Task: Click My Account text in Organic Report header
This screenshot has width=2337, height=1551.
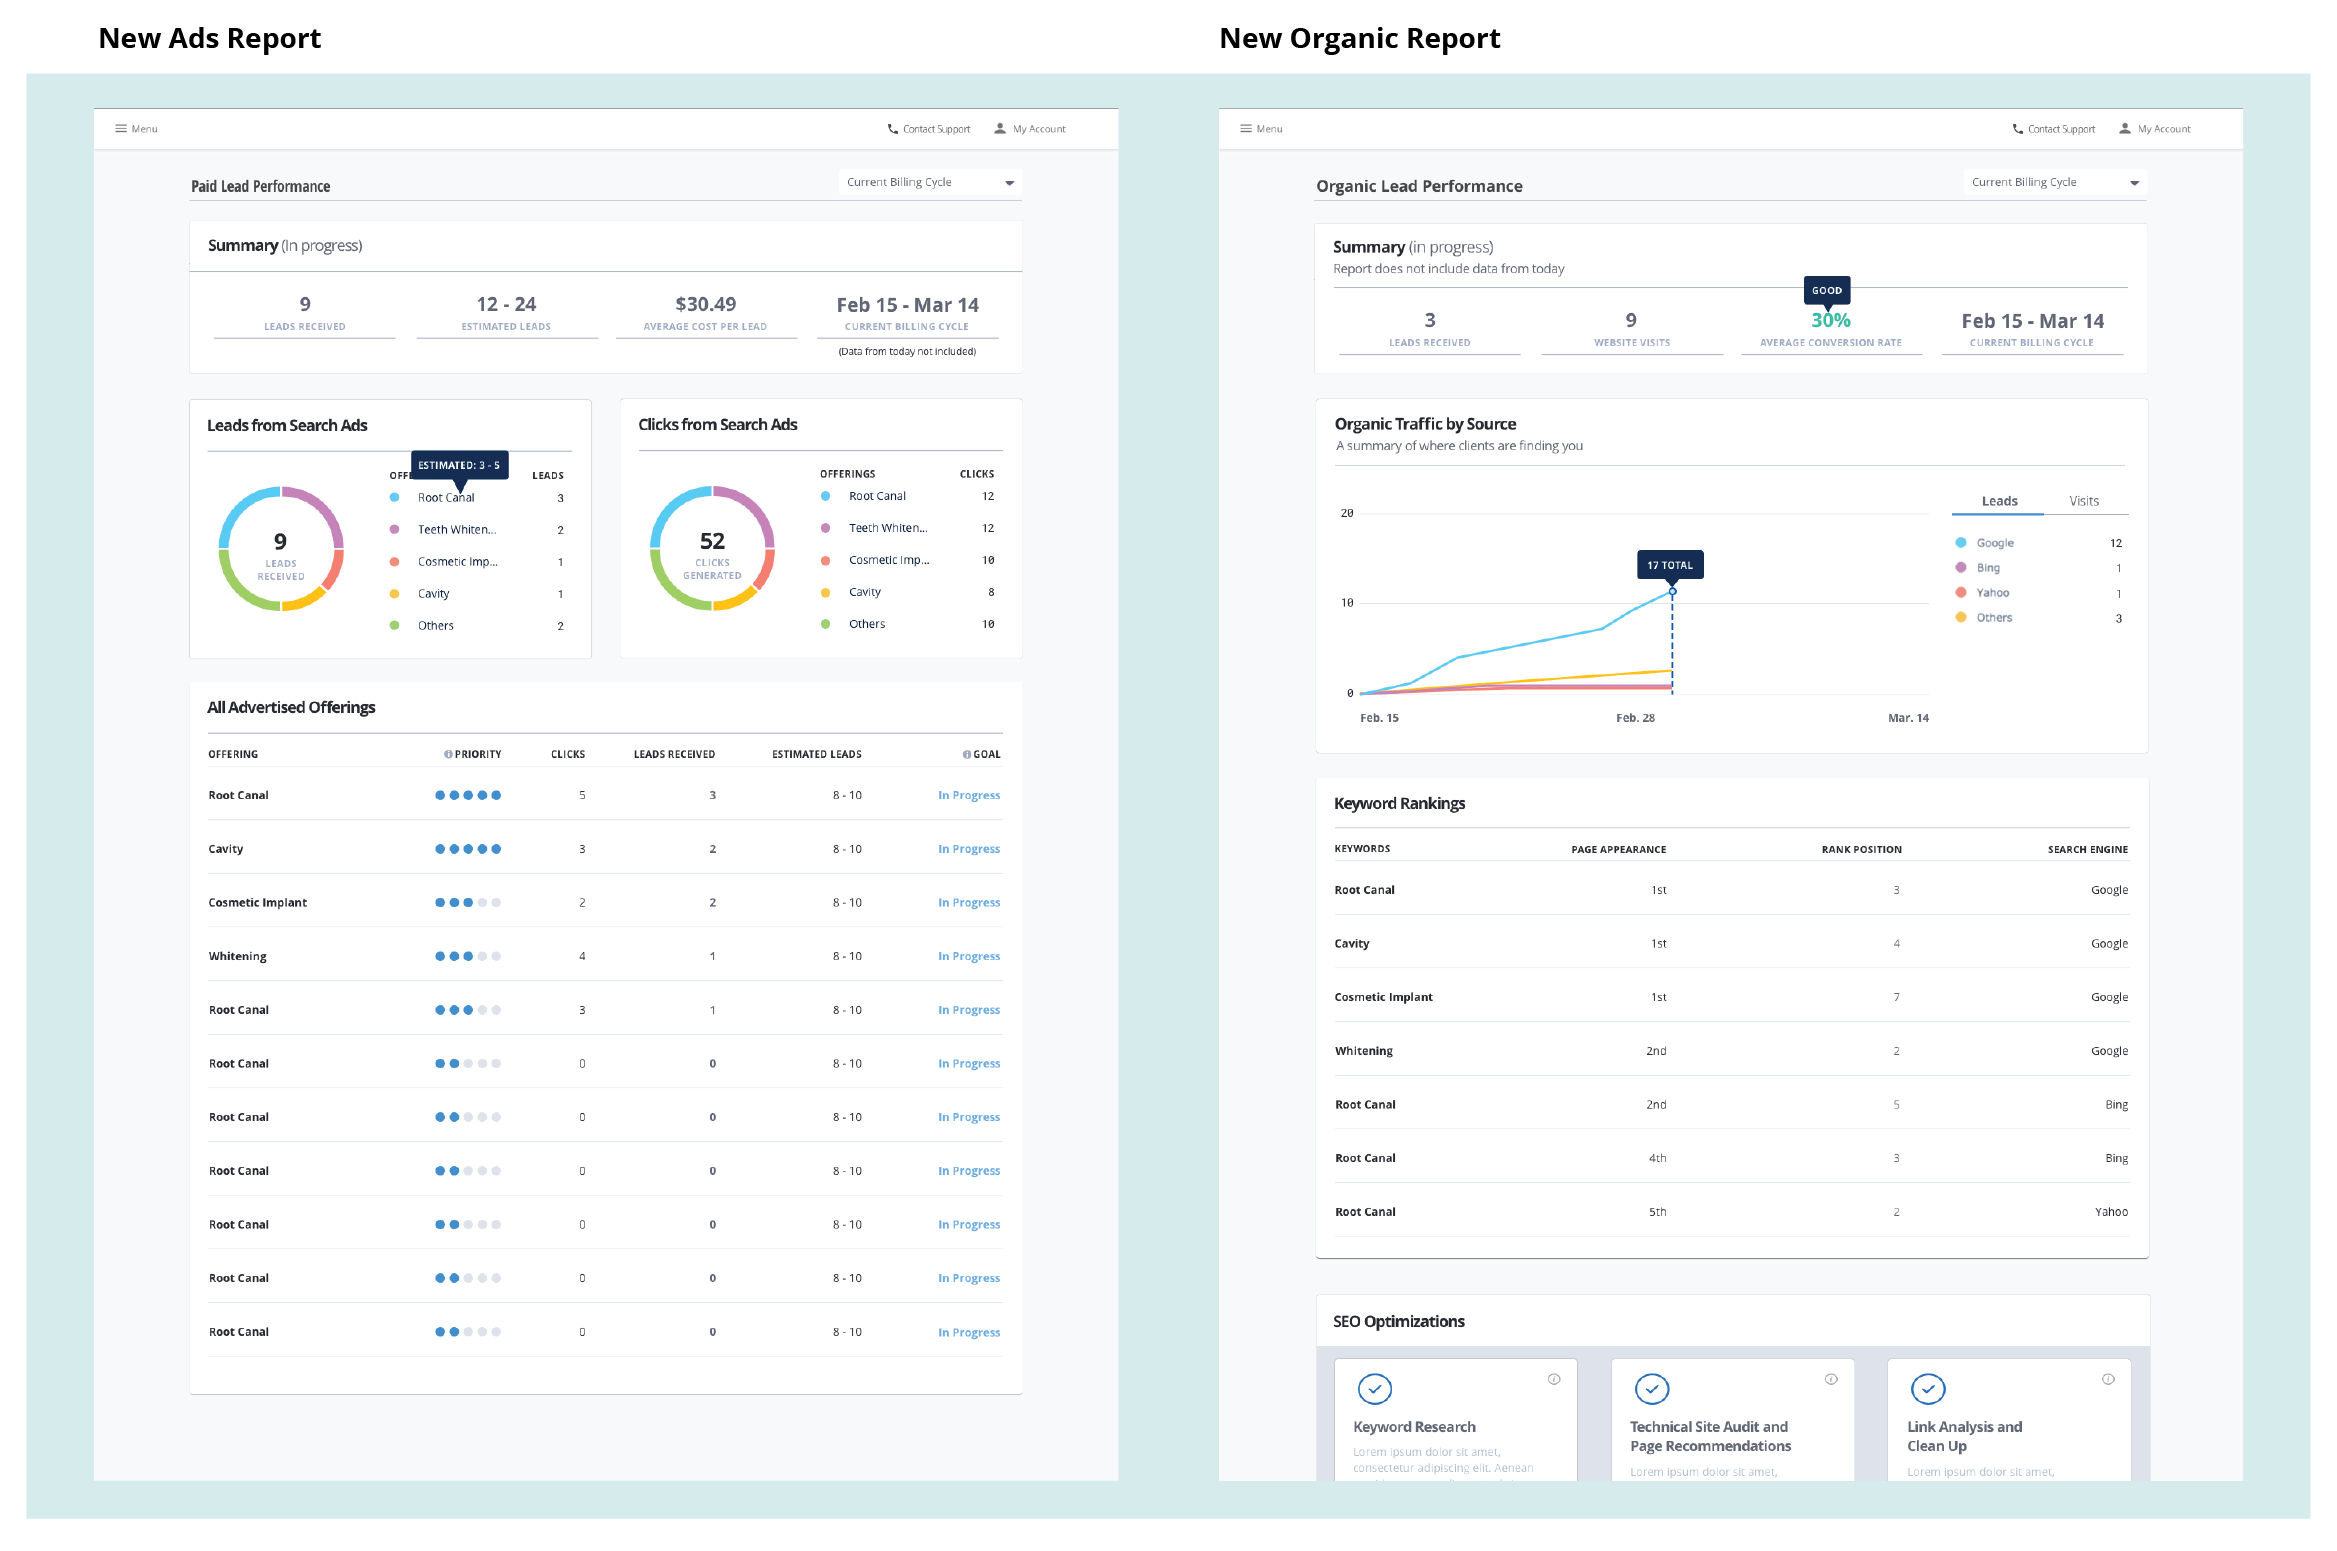Action: click(x=2164, y=129)
